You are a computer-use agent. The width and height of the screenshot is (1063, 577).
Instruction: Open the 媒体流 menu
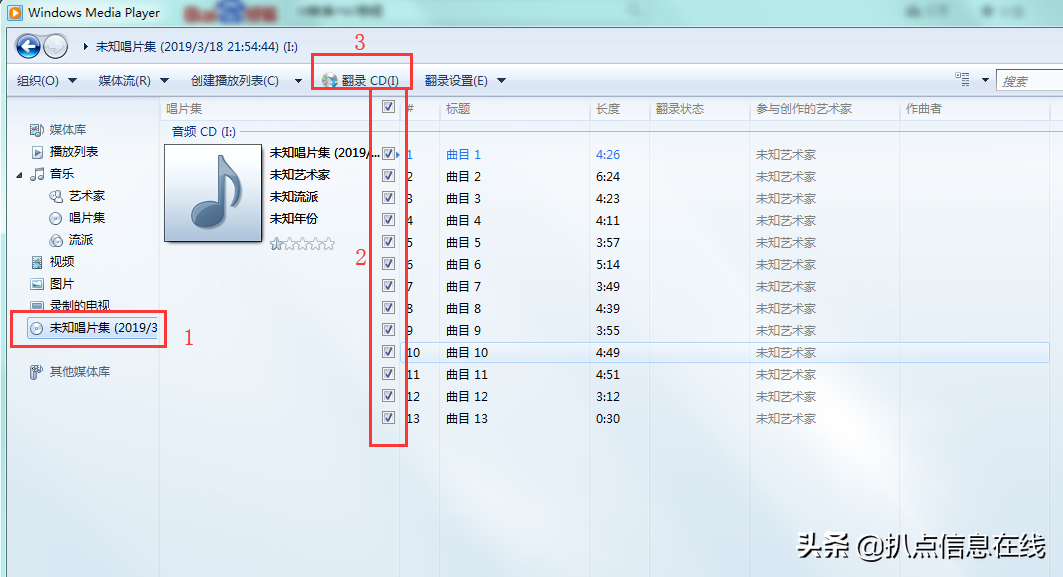(x=126, y=81)
